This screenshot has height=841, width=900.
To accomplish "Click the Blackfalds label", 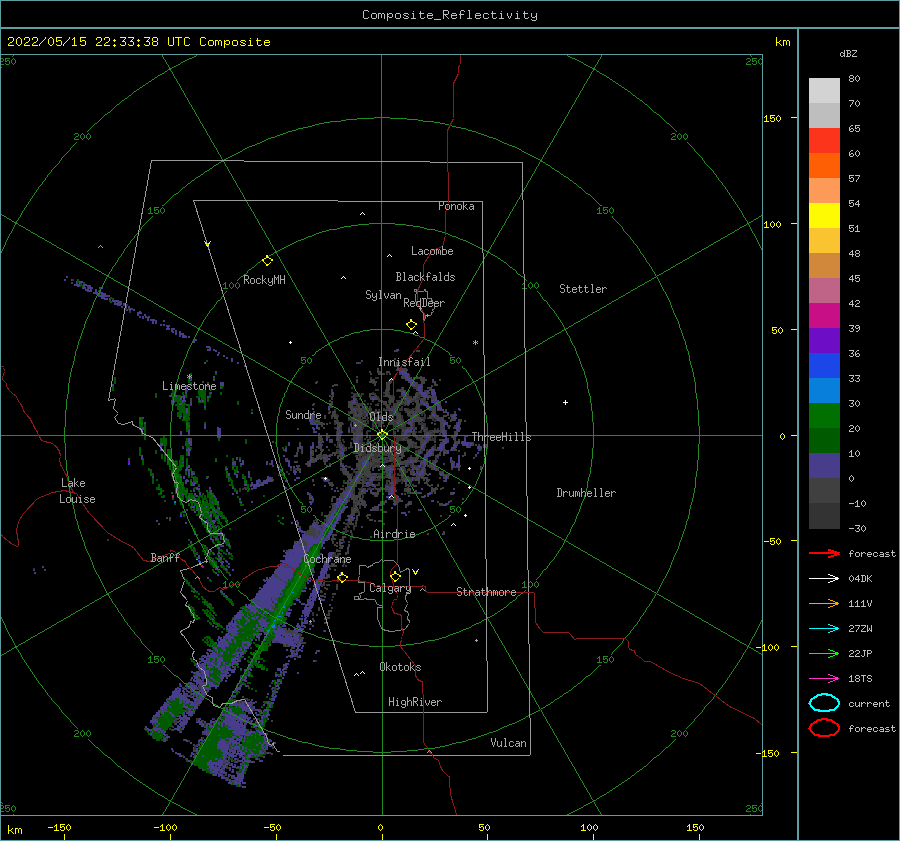I will 425,277.
